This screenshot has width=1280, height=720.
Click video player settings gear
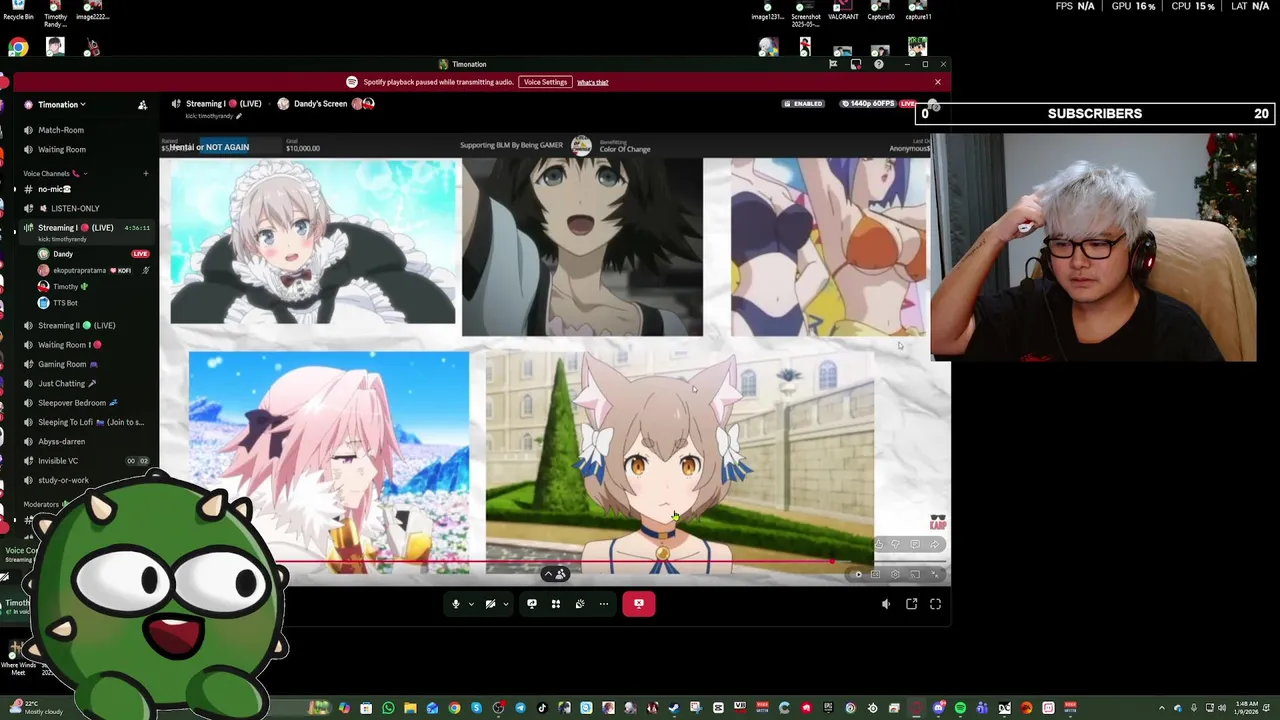(895, 574)
